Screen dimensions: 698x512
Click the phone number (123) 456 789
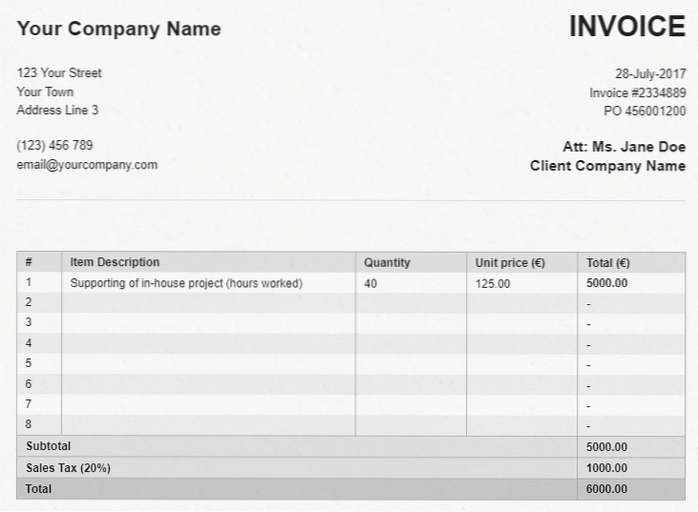click(x=55, y=145)
